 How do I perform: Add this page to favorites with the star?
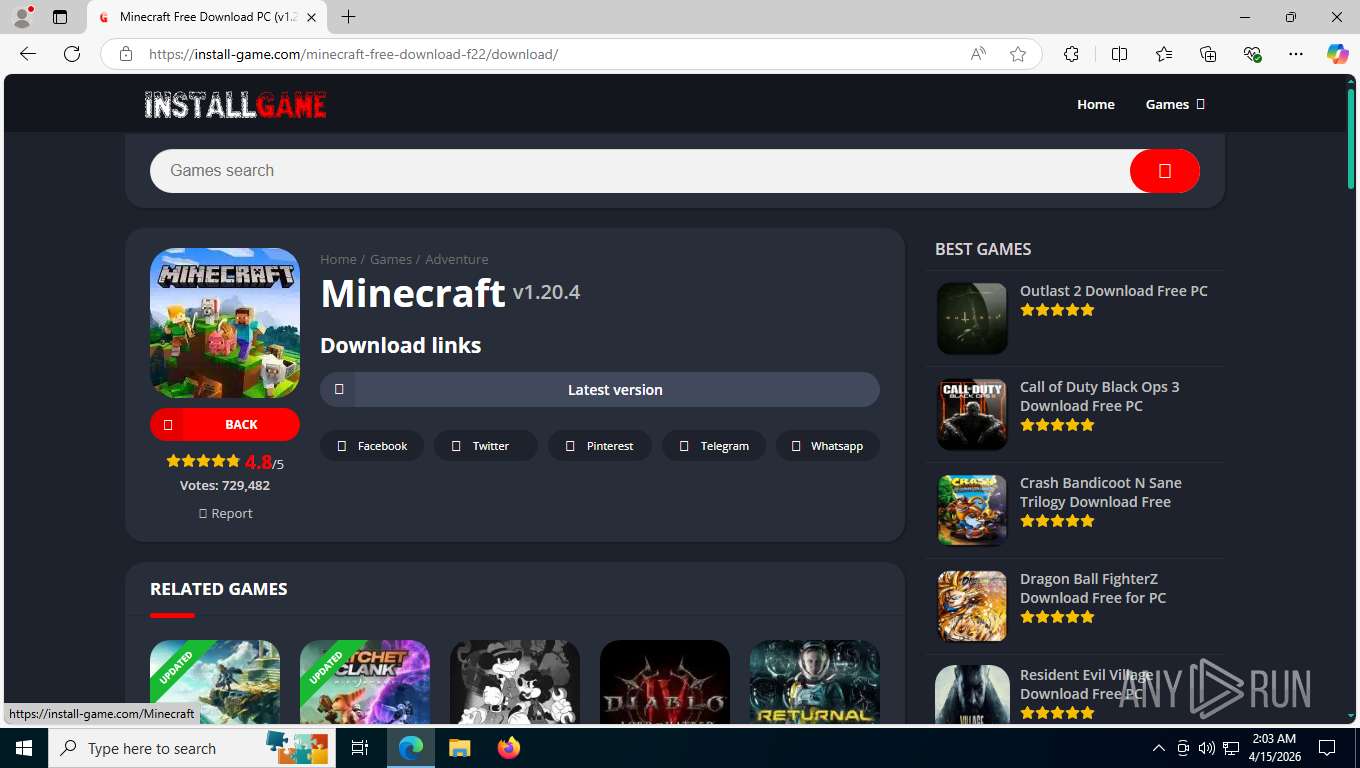[x=1018, y=54]
